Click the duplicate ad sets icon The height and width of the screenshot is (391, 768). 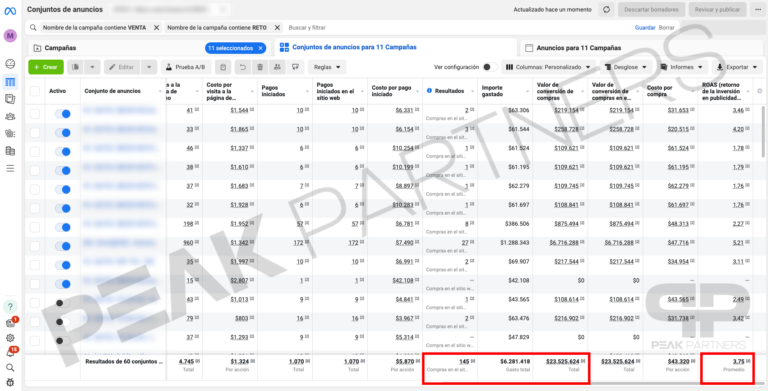76,67
